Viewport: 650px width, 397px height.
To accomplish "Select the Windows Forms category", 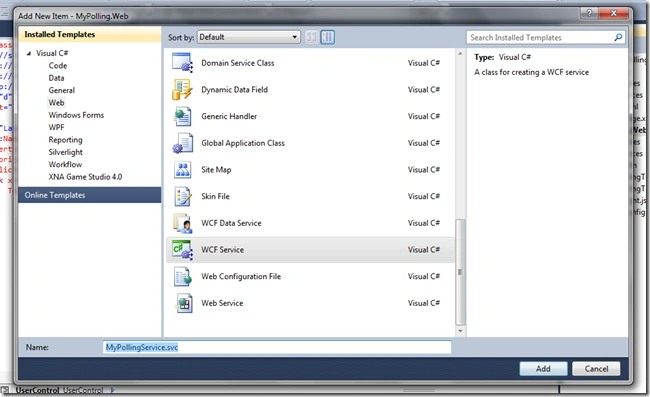I will tap(76, 115).
